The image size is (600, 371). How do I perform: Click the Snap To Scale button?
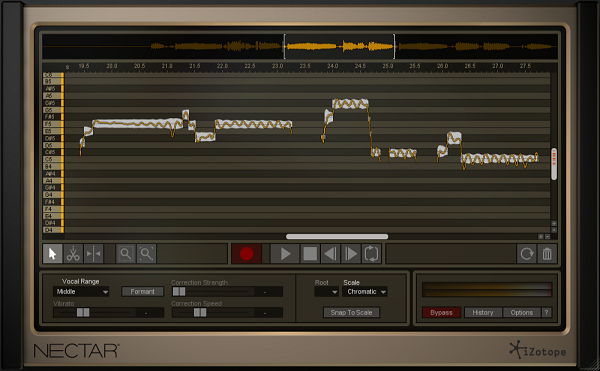coord(351,312)
